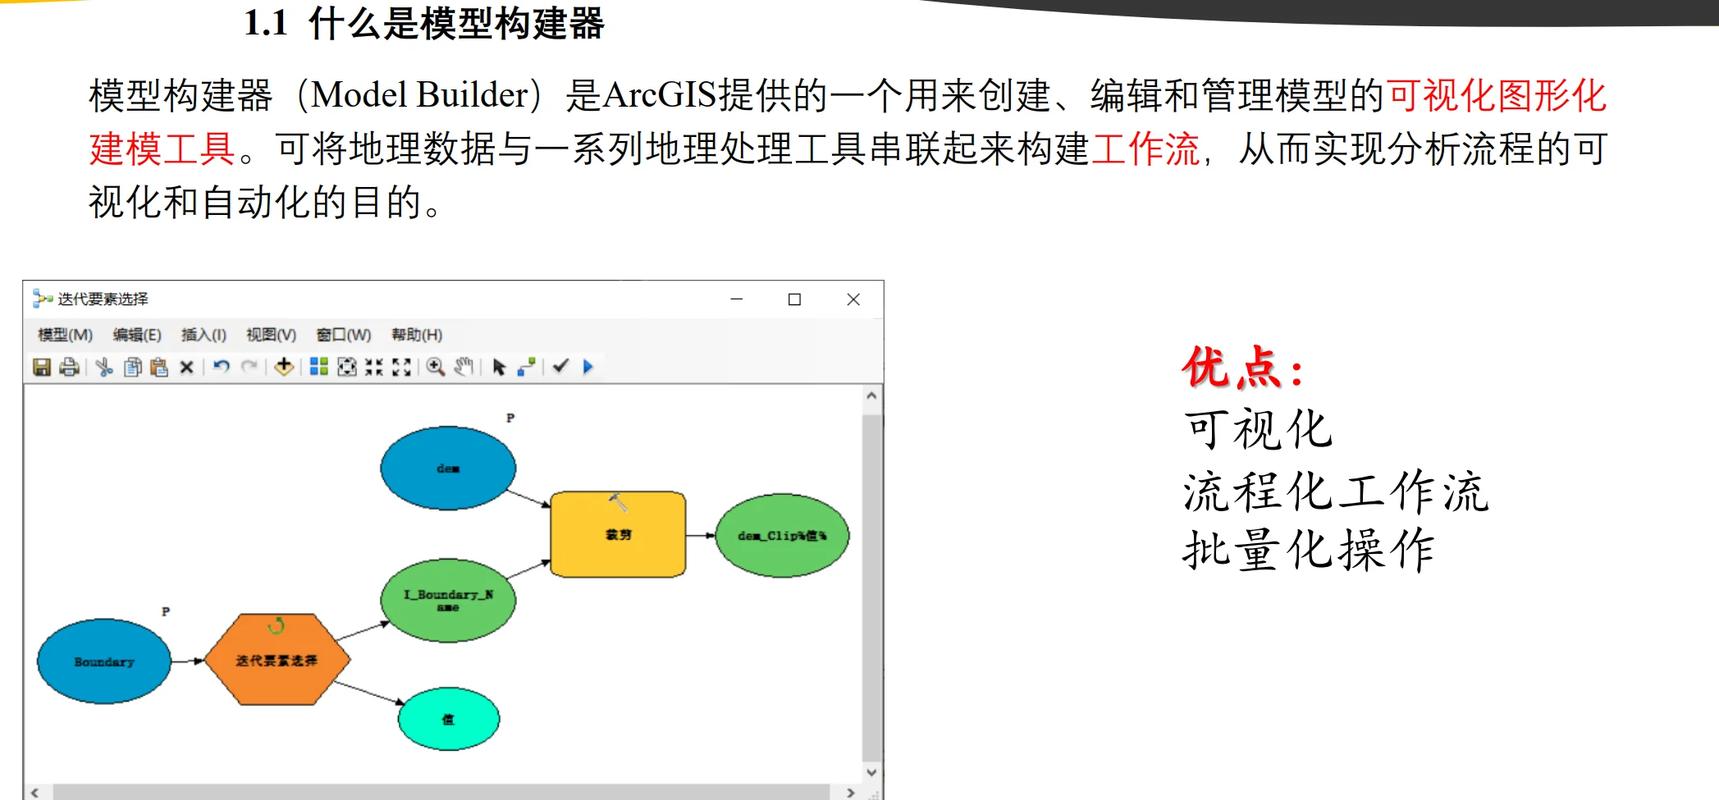This screenshot has width=1719, height=800.
Task: Click the text 批量化操作
Action: click(1309, 550)
